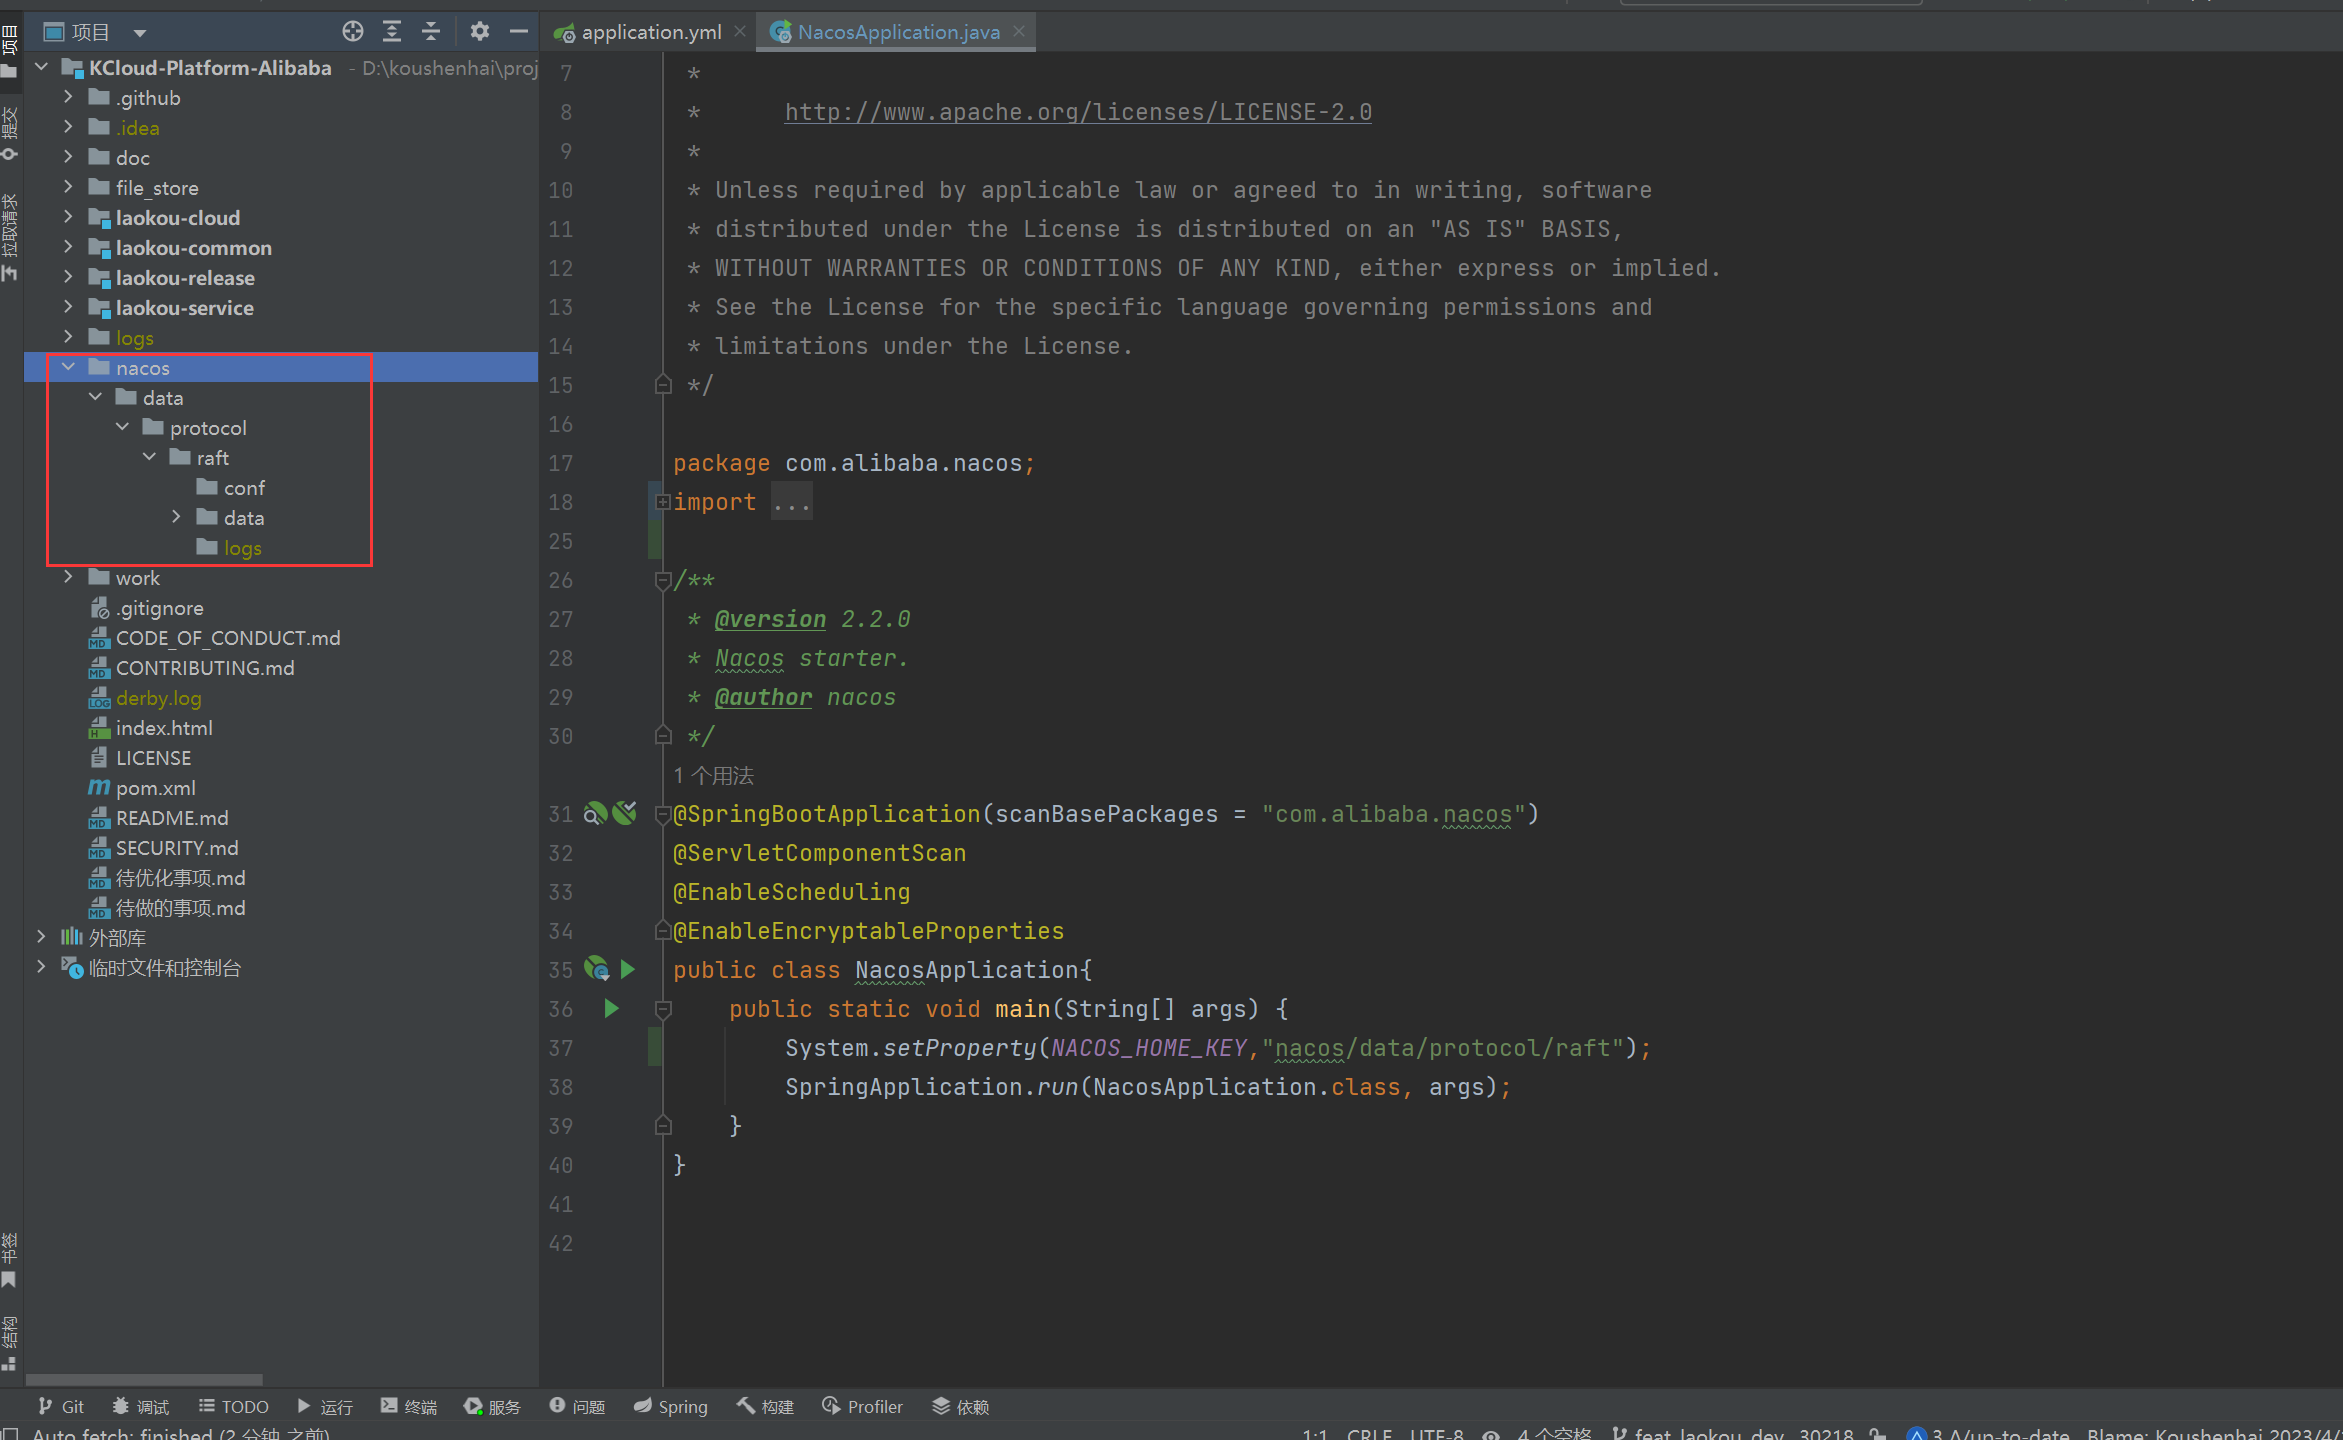Click the Apache license URL in the comment

[x=1077, y=111]
